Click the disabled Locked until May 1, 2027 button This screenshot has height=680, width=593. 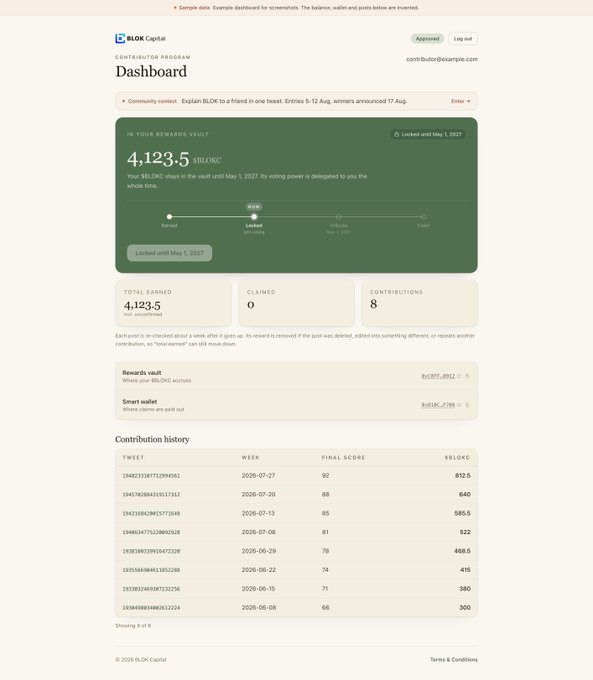(x=170, y=253)
